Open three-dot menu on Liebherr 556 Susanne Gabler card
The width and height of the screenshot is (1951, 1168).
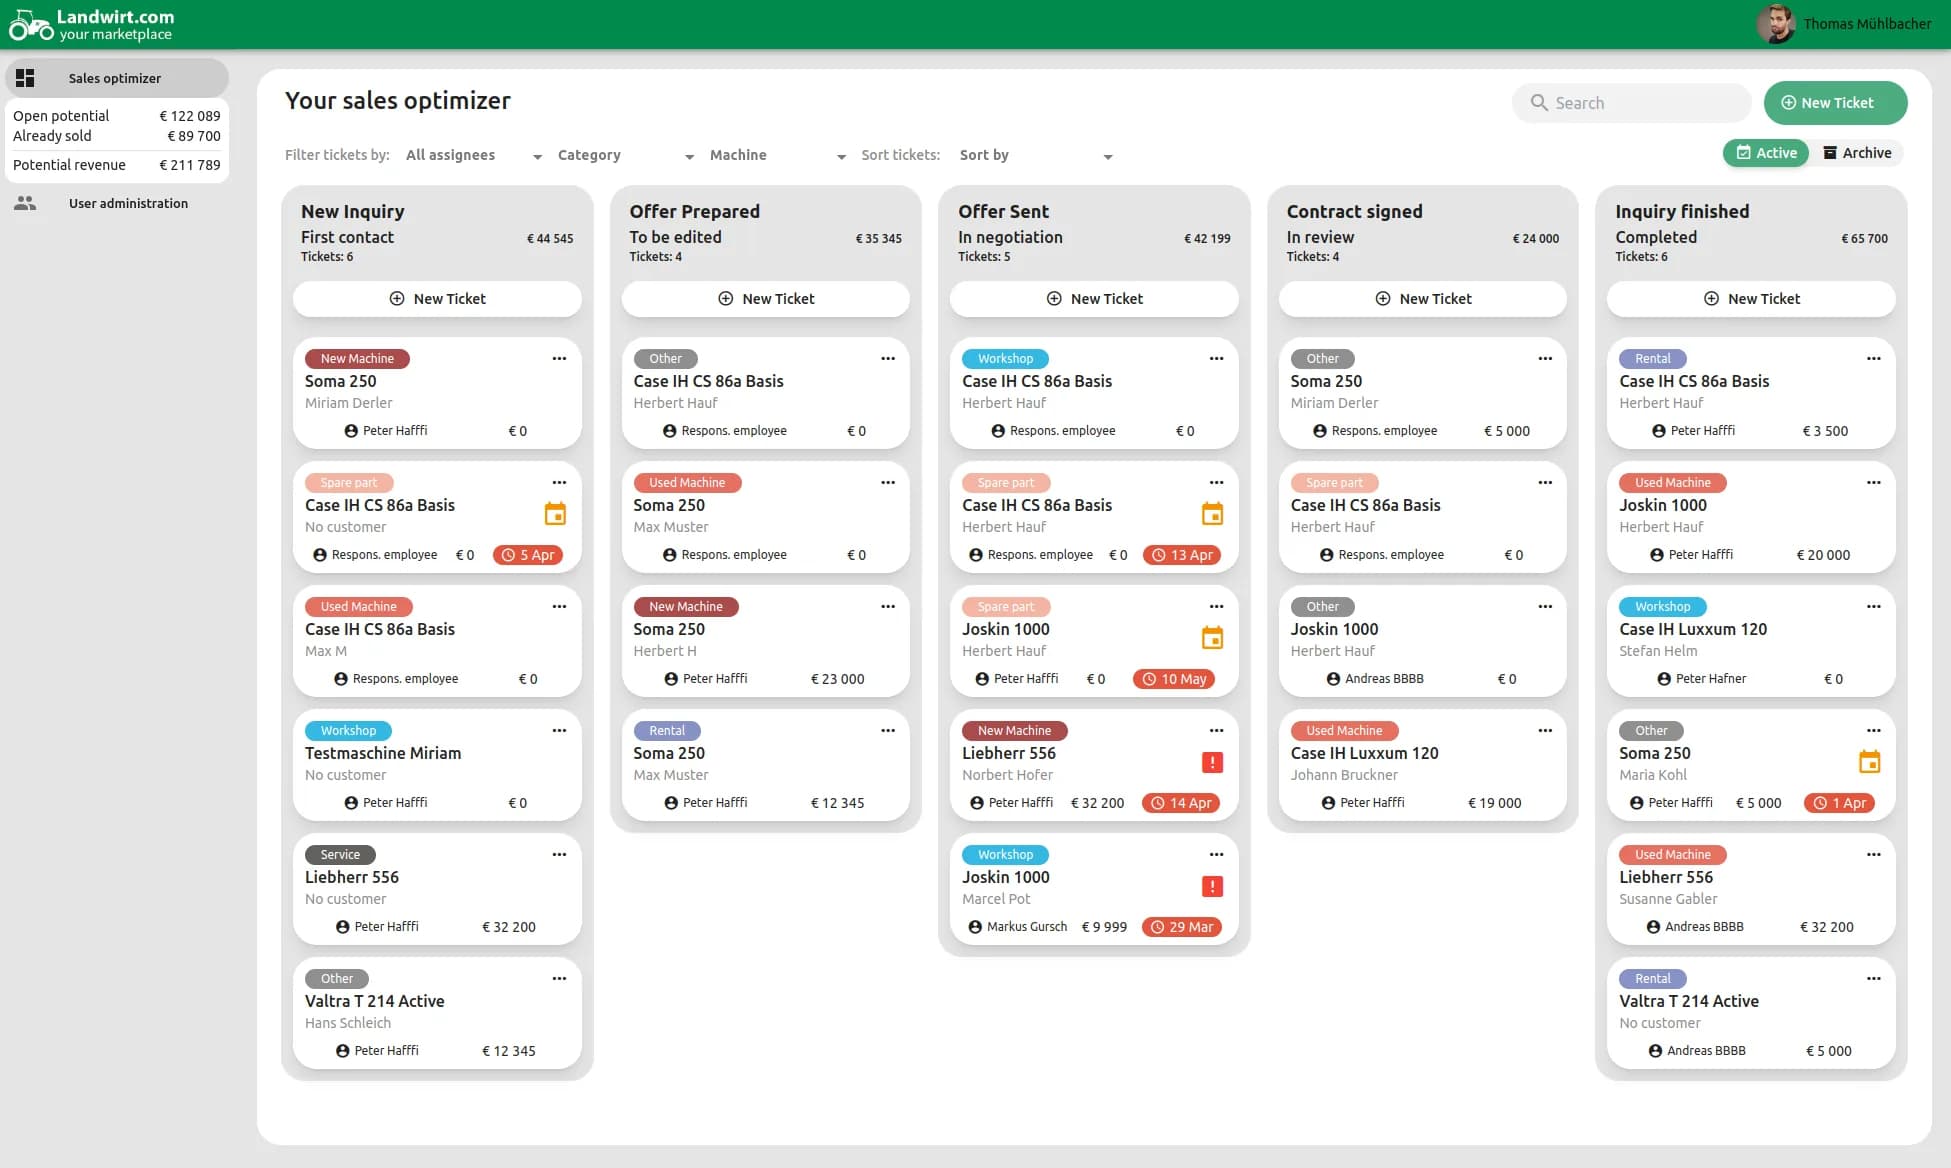coord(1874,855)
